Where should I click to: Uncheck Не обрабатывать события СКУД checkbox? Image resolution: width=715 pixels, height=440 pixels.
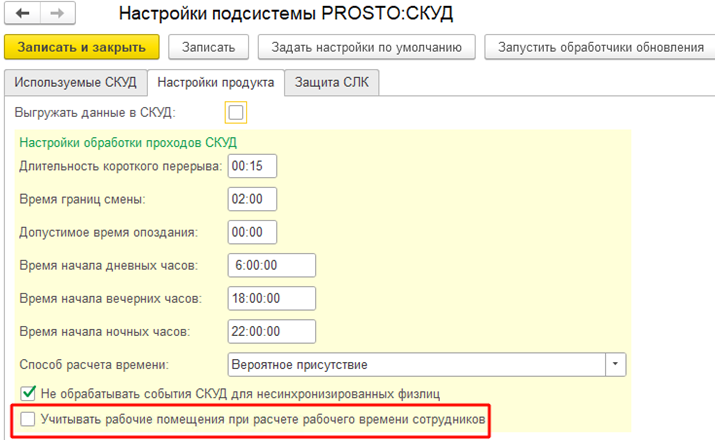(x=28, y=394)
